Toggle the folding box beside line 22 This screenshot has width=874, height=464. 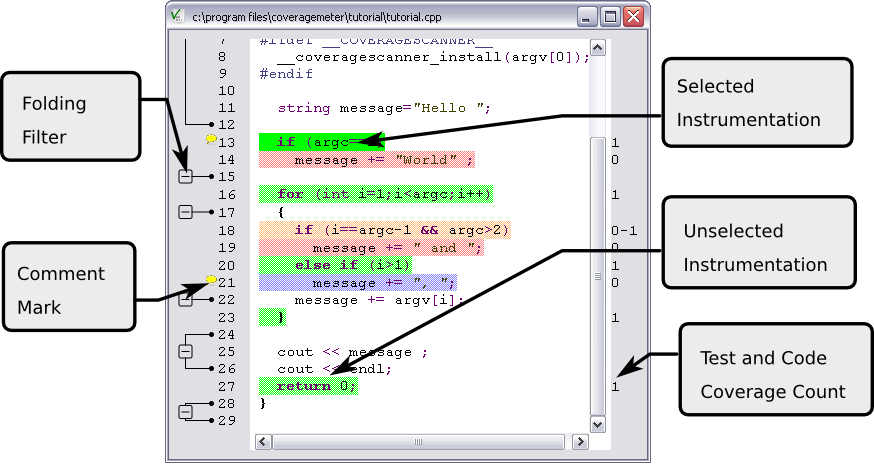(185, 299)
